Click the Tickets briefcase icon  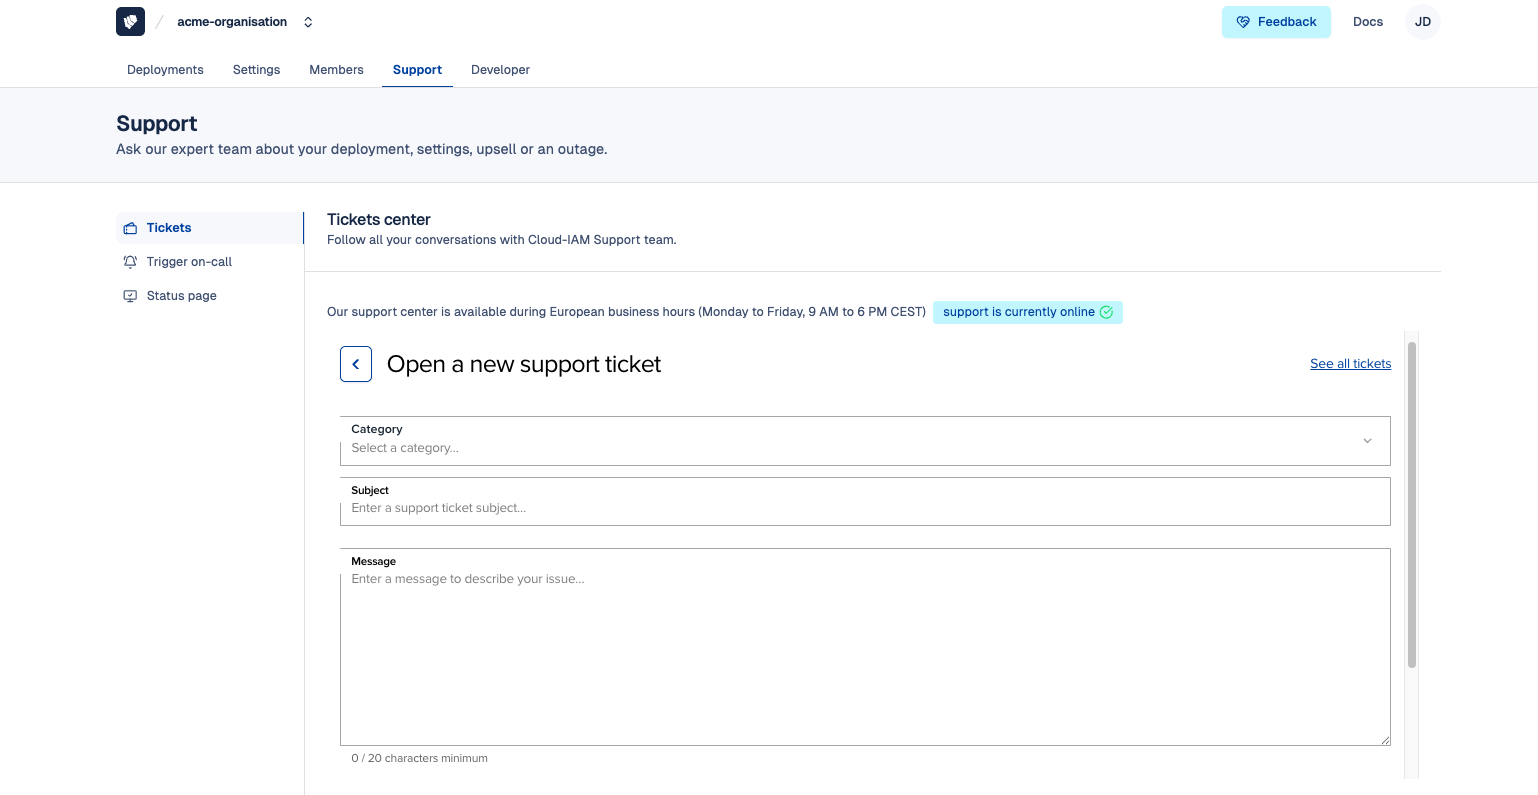[x=130, y=228]
